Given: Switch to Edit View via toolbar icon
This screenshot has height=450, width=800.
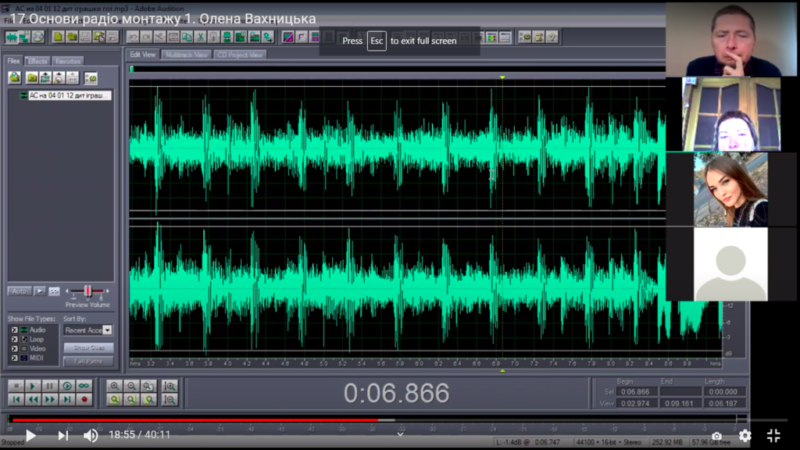Looking at the screenshot, I should (11, 37).
